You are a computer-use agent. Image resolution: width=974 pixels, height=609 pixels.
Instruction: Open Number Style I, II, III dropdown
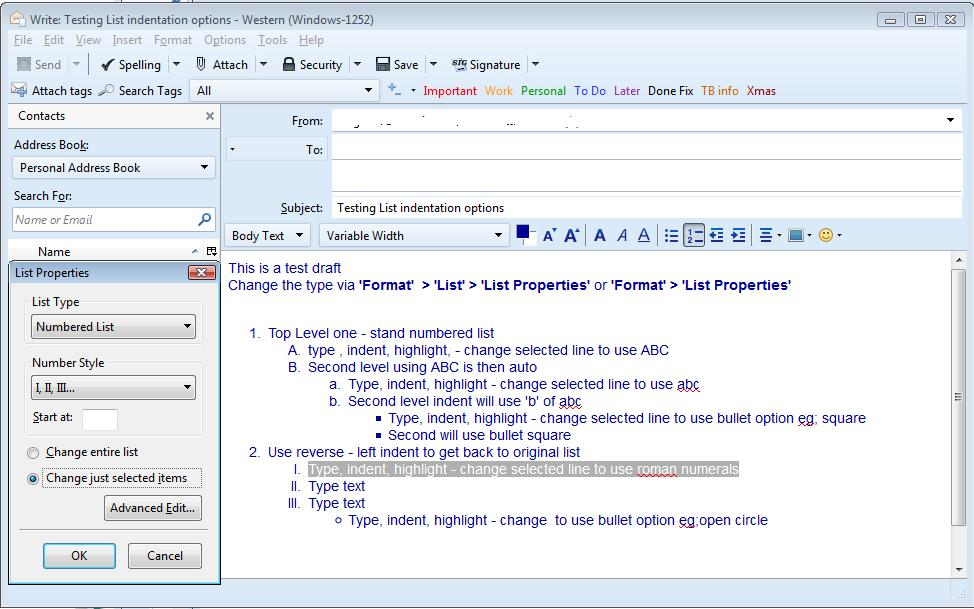click(113, 388)
